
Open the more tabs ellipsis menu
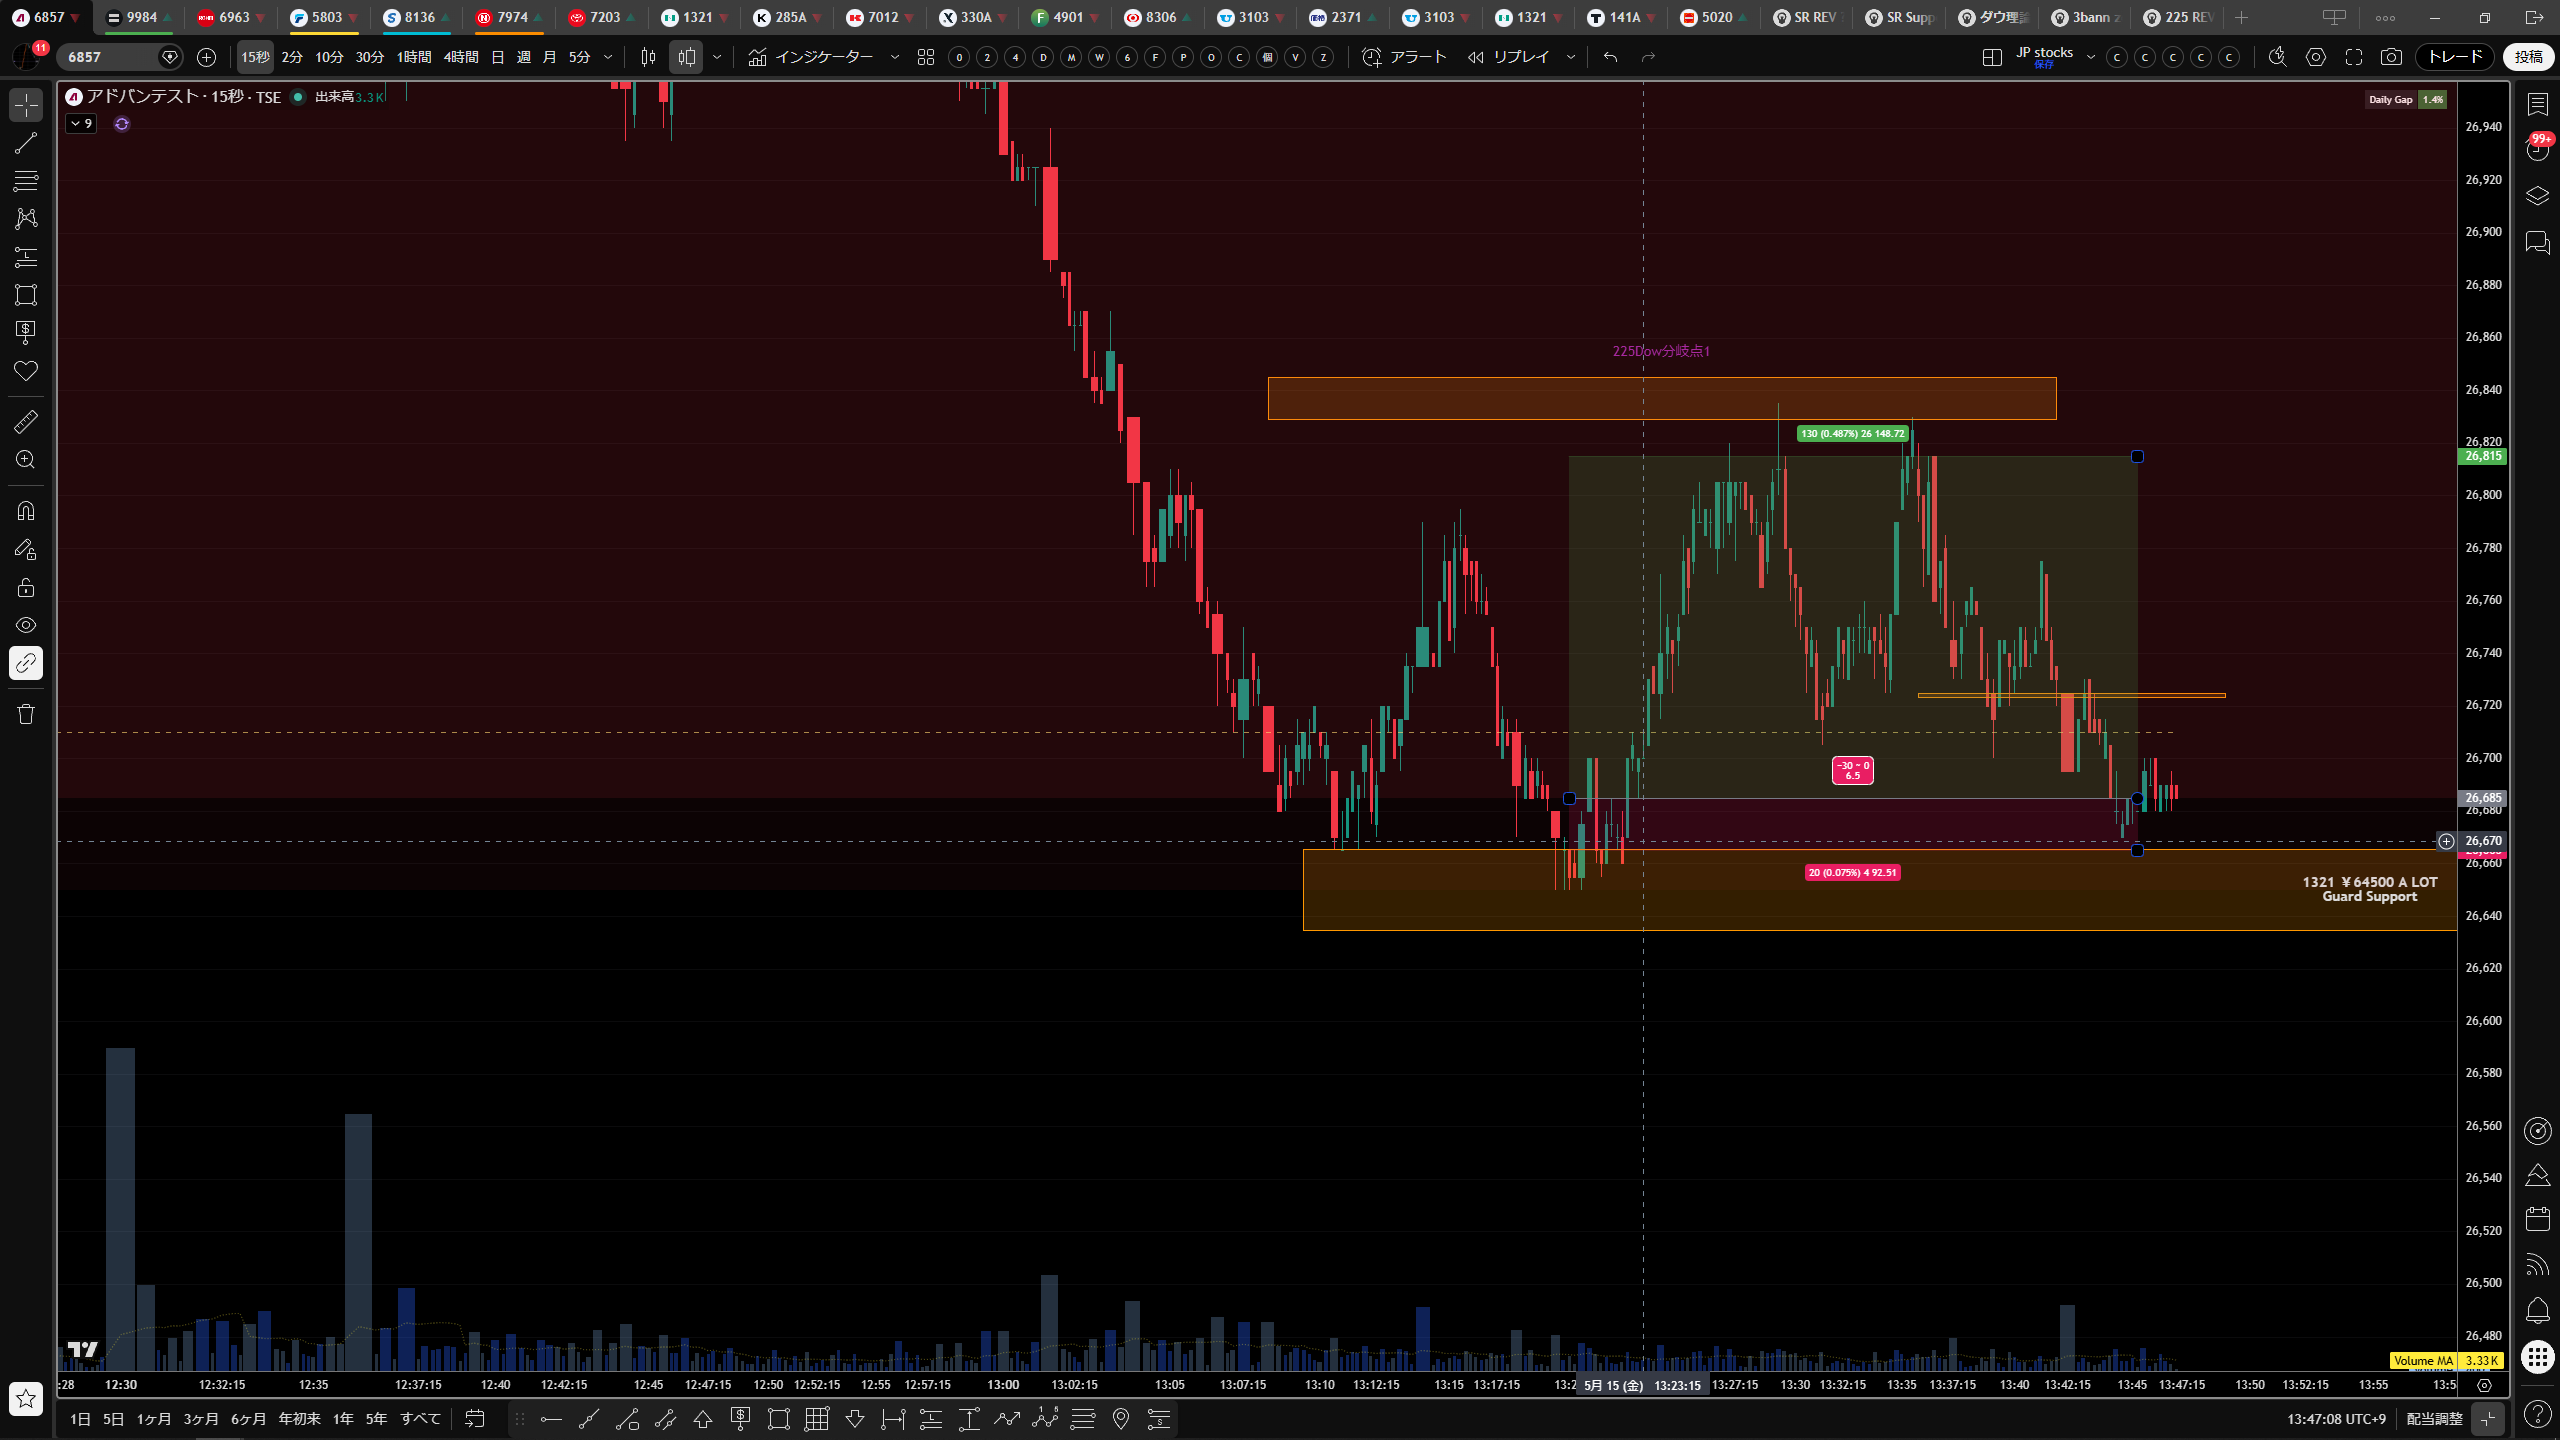pyautogui.click(x=2385, y=18)
